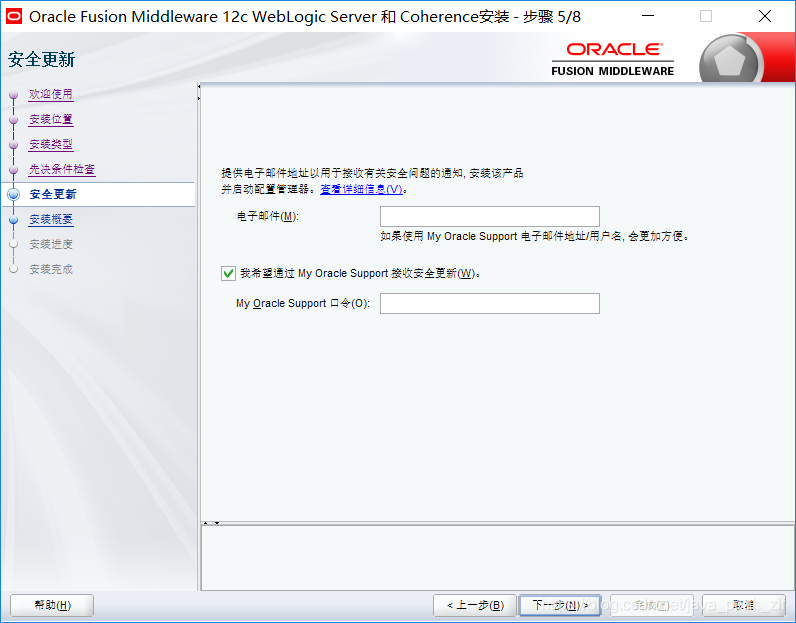Go to the 欢迎使用 step
The width and height of the screenshot is (796, 623).
coord(51,94)
